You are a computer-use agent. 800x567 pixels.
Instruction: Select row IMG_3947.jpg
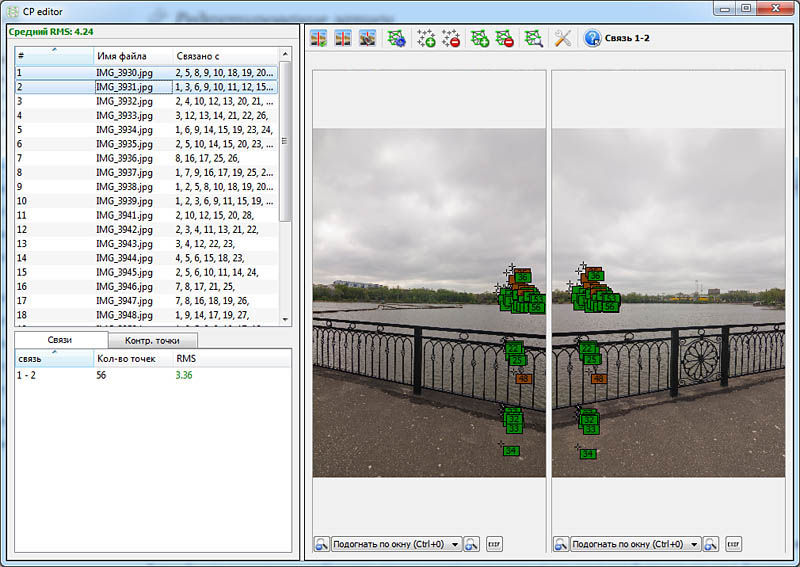click(x=147, y=301)
